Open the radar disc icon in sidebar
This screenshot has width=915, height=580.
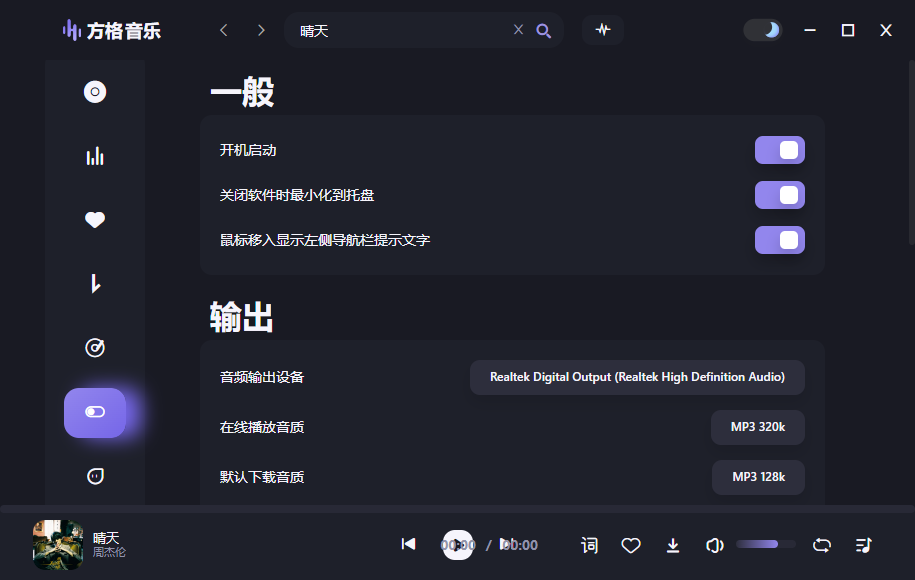coord(95,348)
